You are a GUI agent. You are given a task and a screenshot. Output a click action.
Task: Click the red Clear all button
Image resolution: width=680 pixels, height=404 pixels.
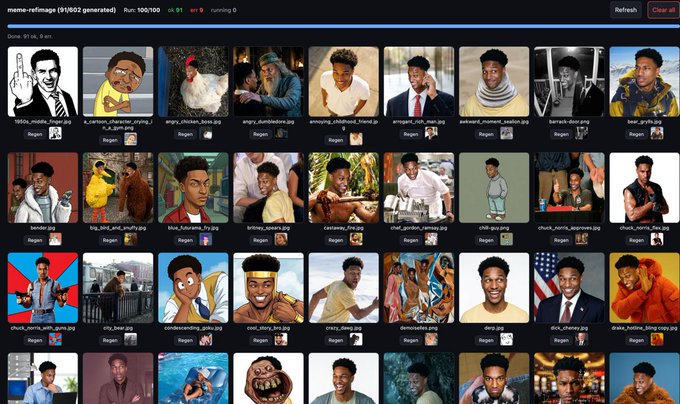pos(663,10)
